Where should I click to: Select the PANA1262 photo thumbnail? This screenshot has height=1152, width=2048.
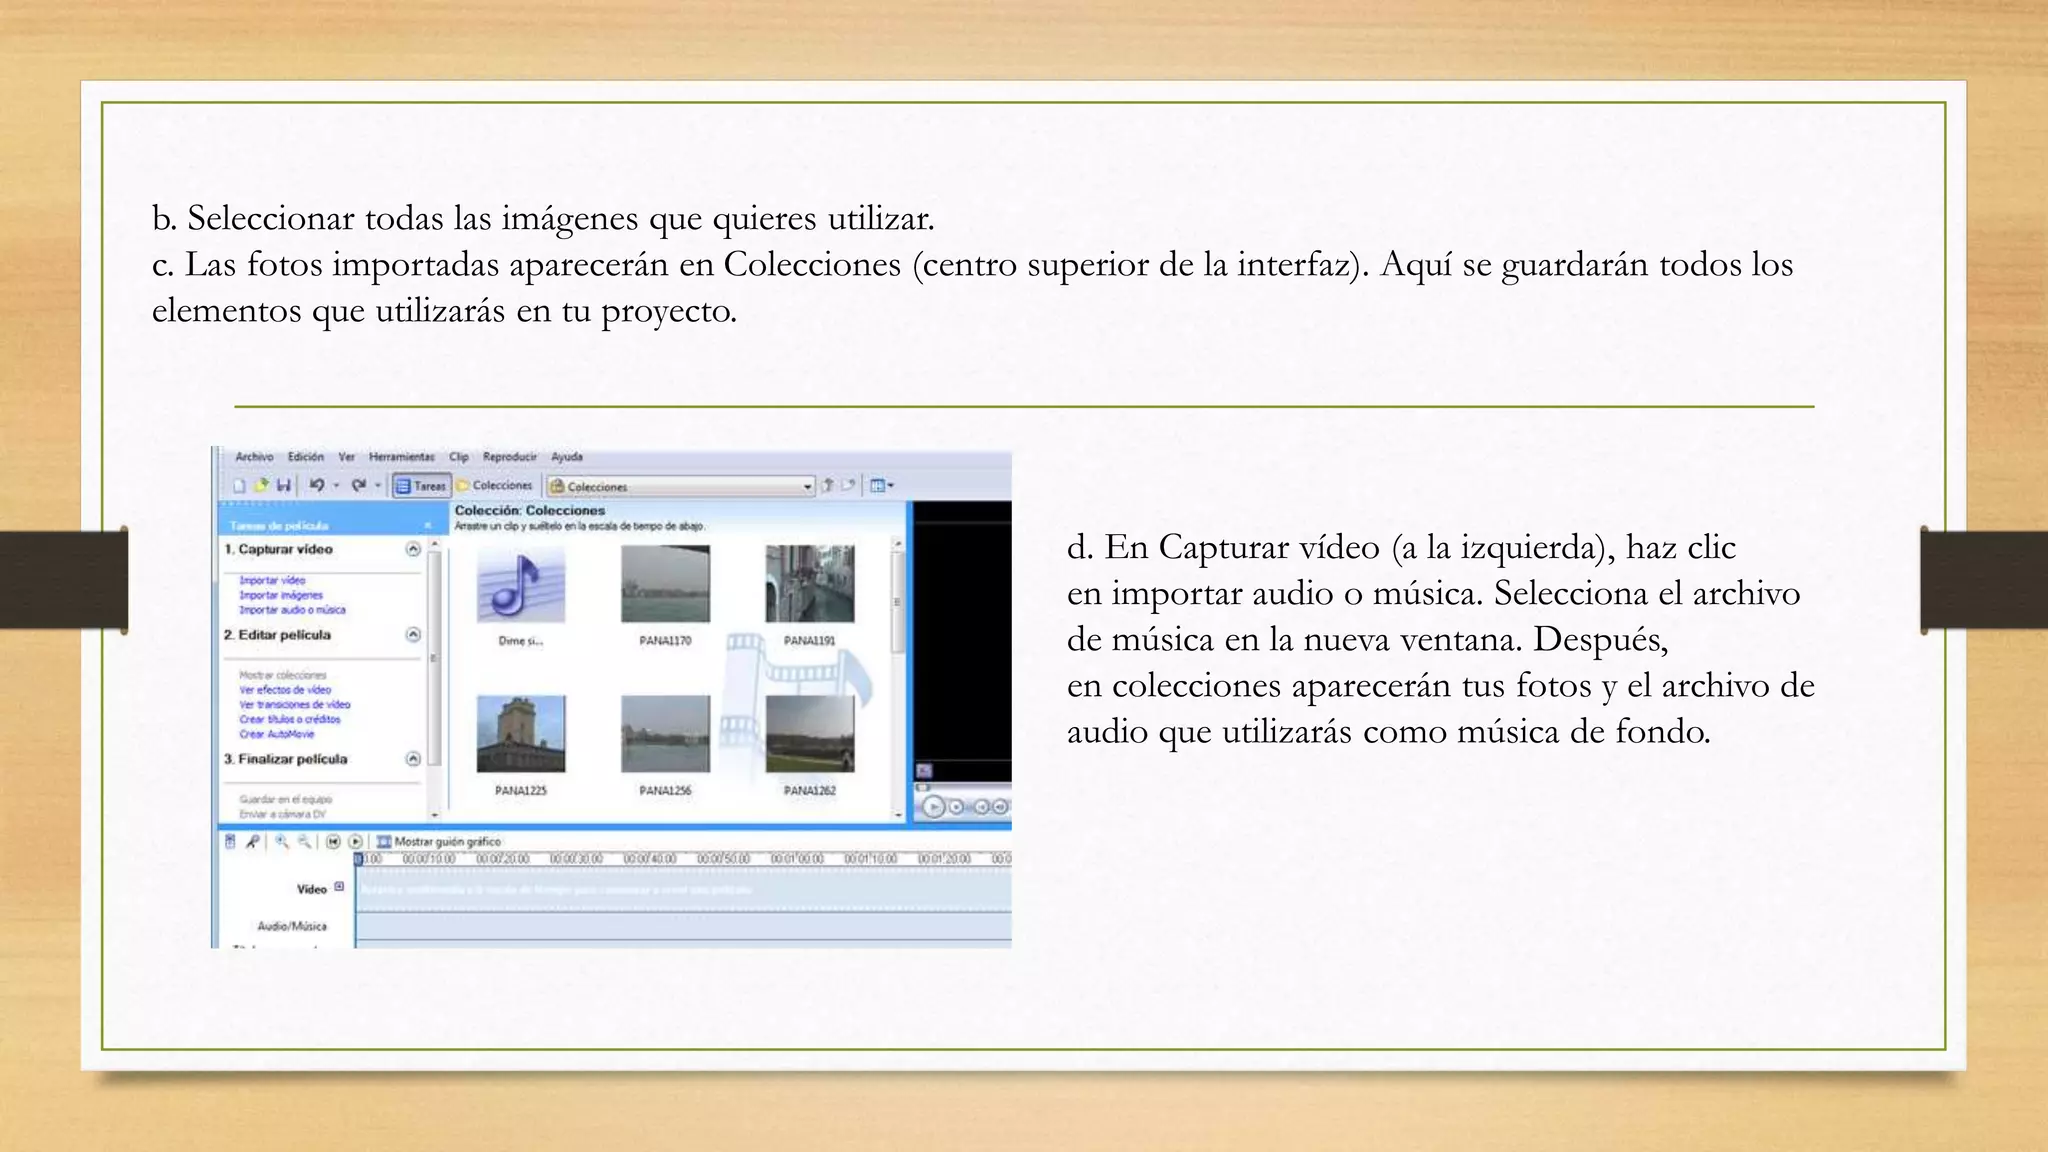coord(810,735)
